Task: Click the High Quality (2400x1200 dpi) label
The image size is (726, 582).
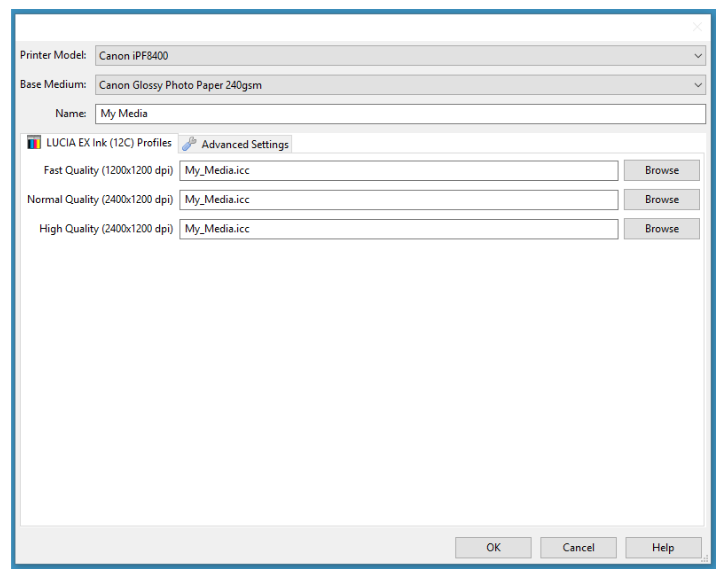Action: pos(106,229)
